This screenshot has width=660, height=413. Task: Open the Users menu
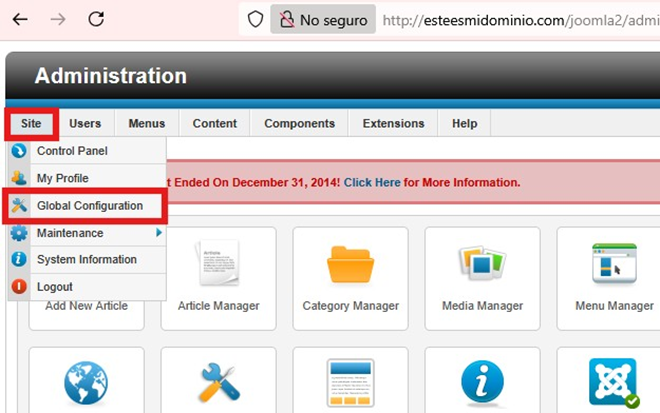point(85,123)
